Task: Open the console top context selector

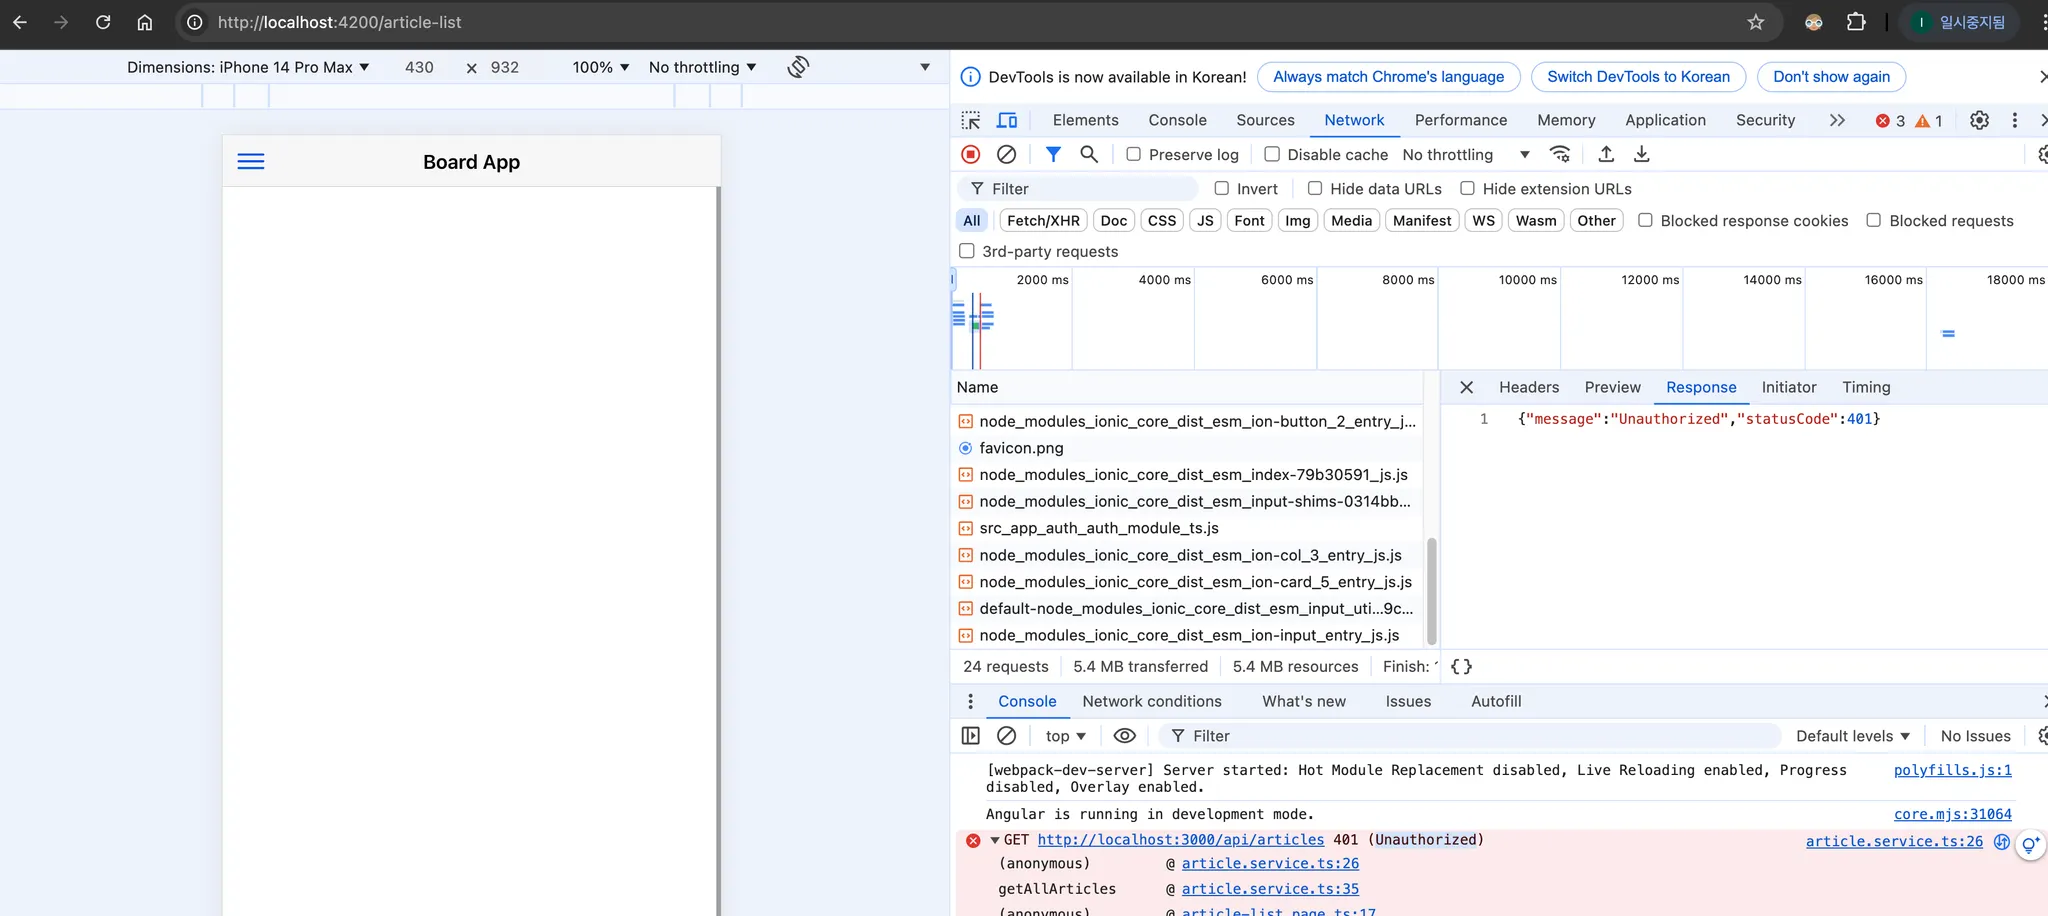Action: [1065, 736]
